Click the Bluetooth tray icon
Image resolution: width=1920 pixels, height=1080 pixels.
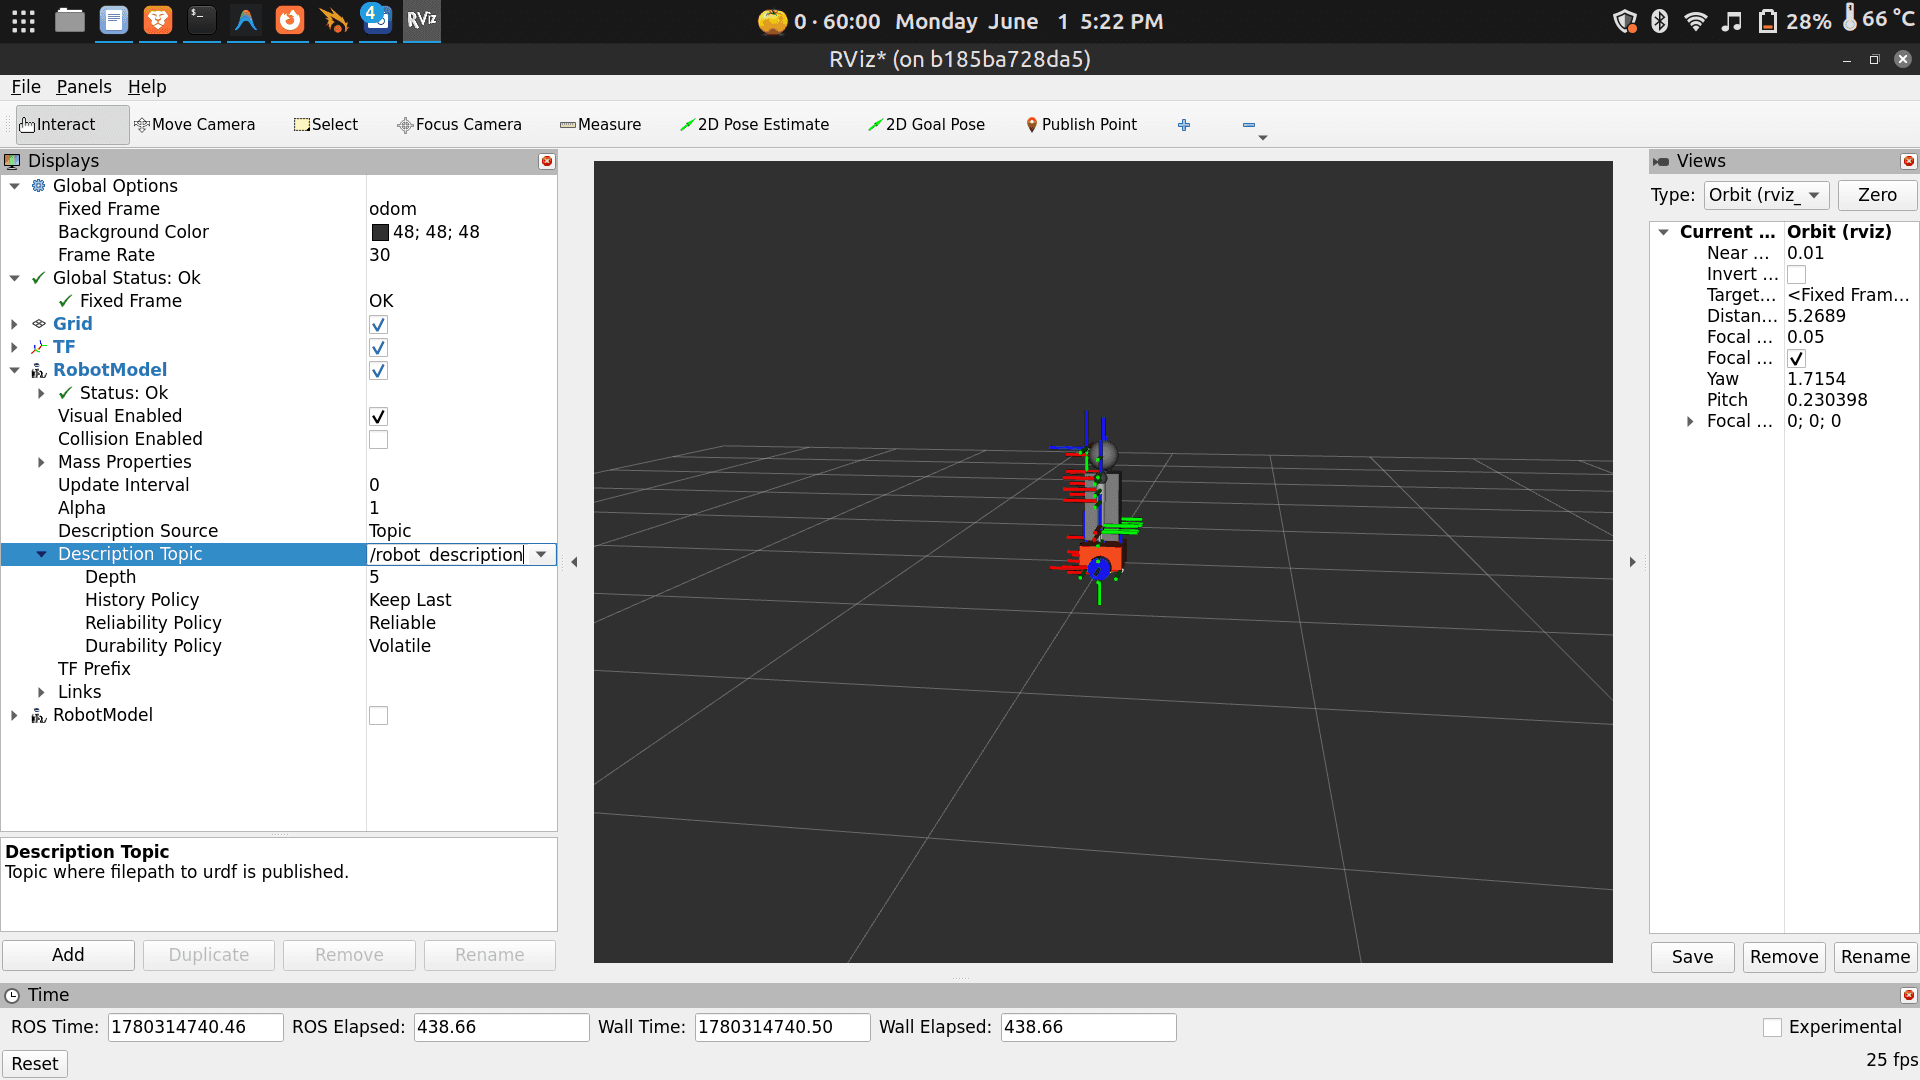click(x=1659, y=21)
